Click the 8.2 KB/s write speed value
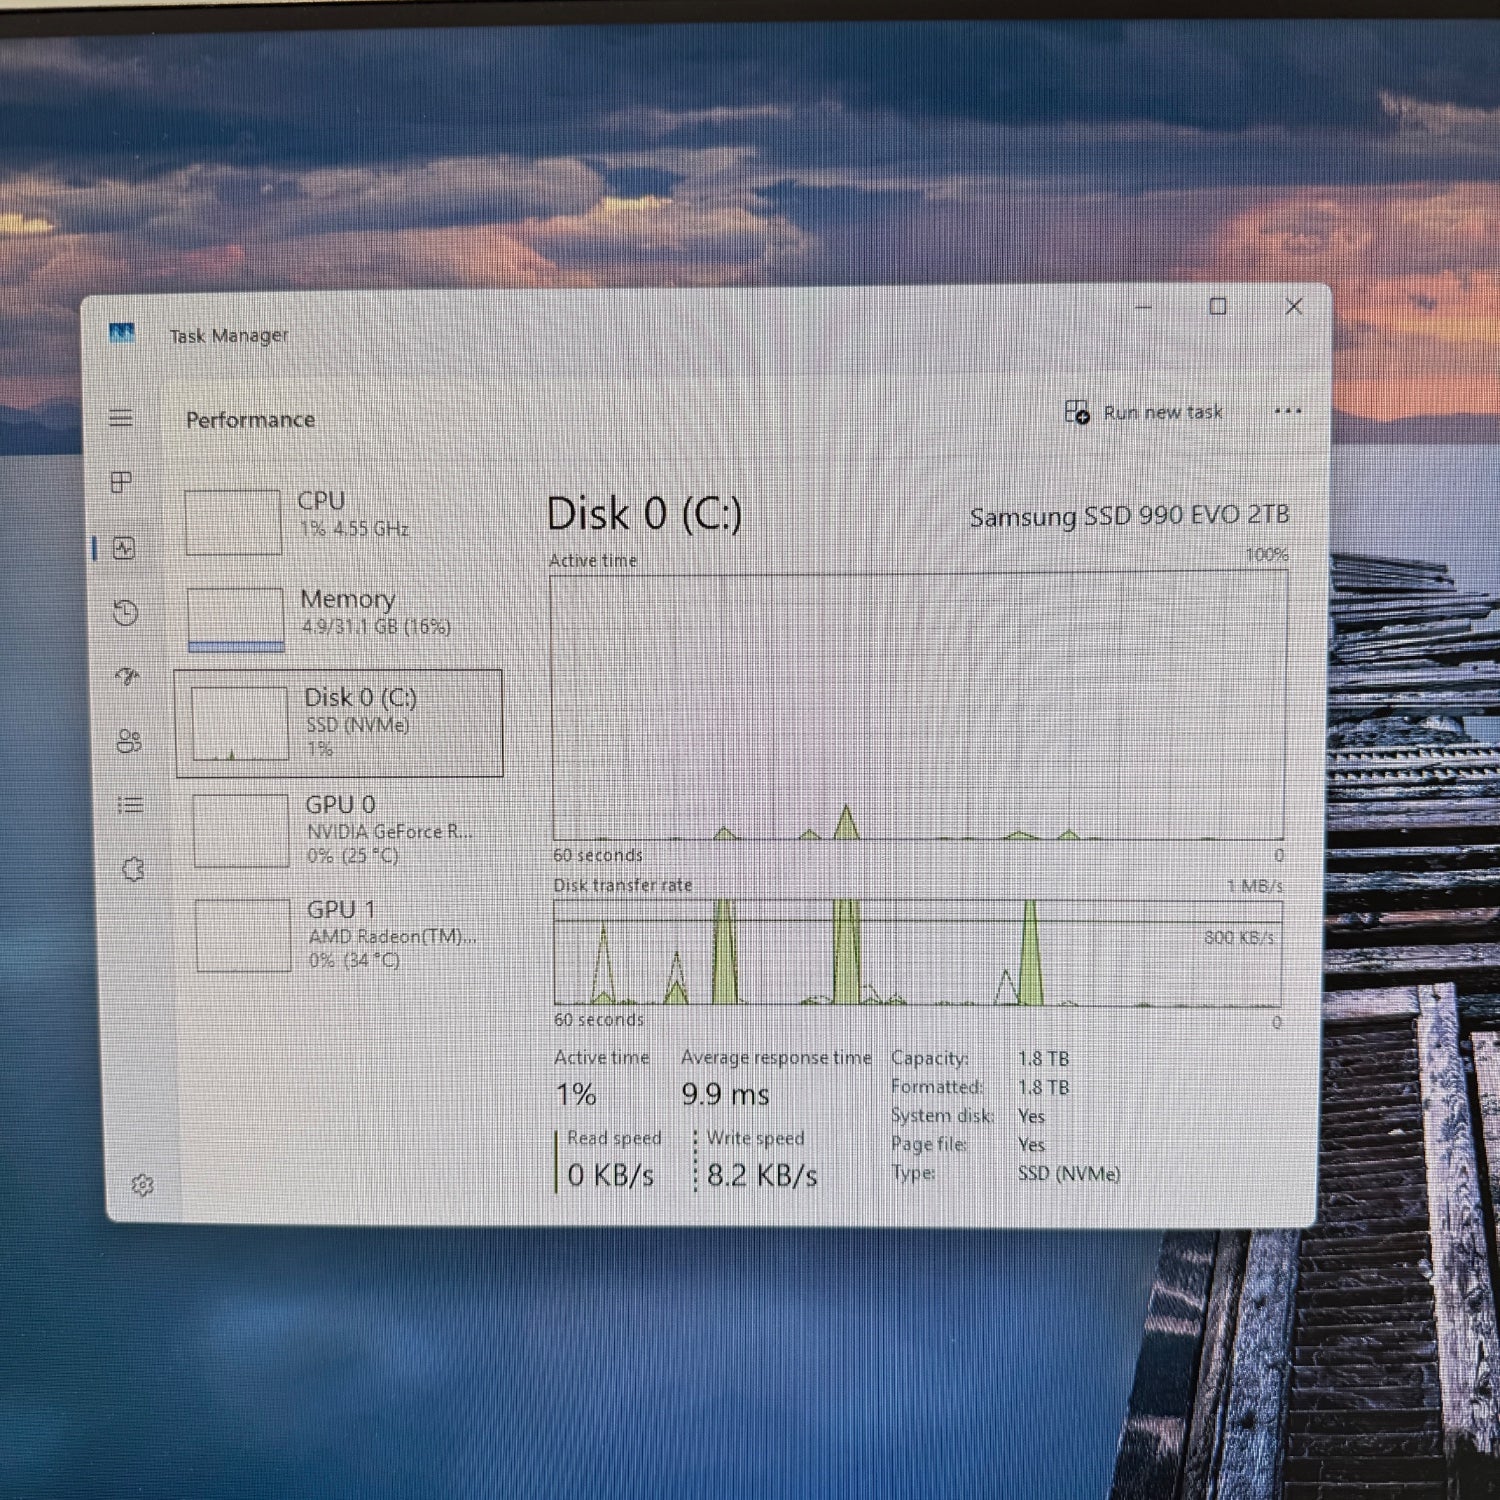This screenshot has height=1500, width=1500. (762, 1175)
